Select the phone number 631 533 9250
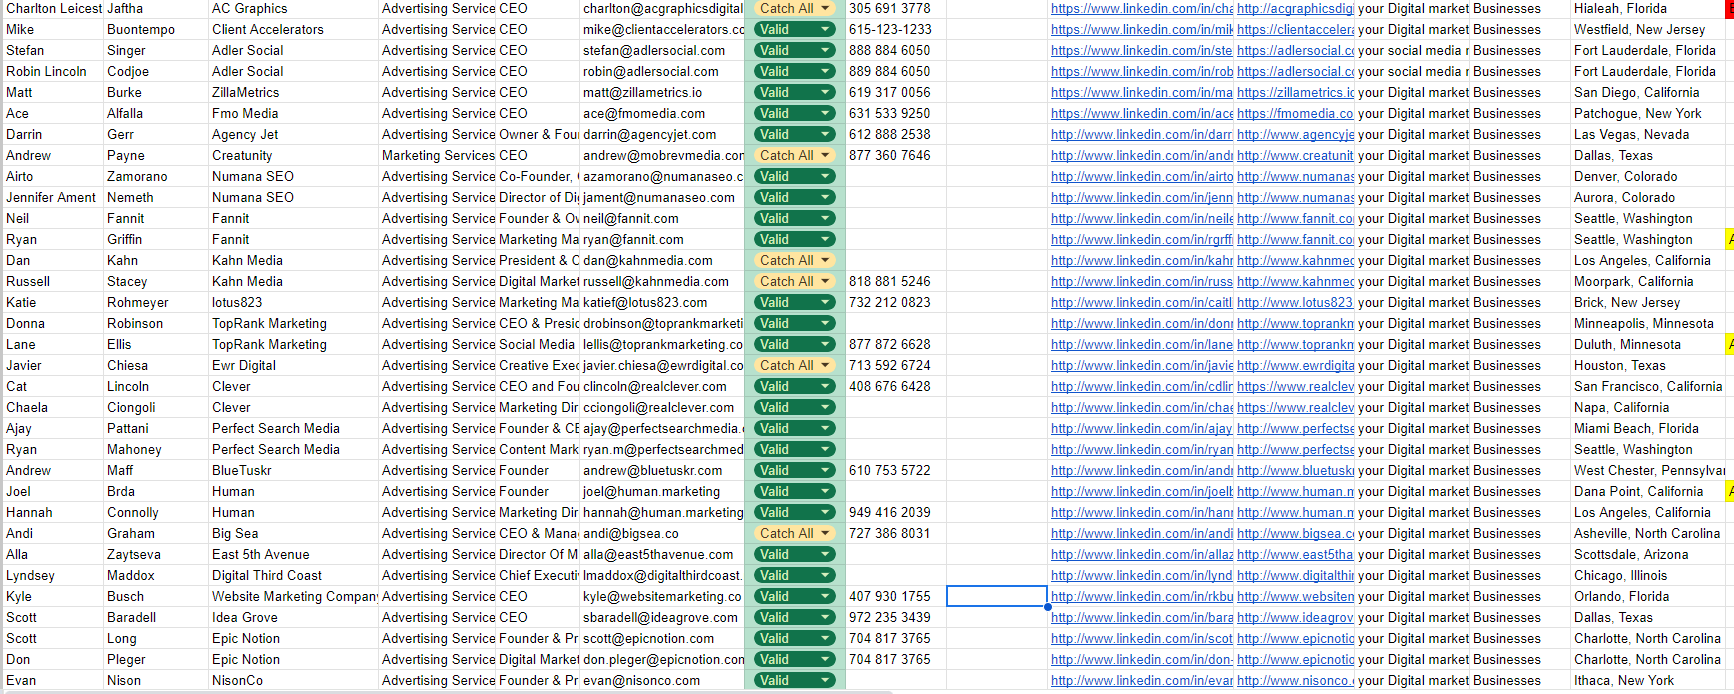Viewport: 1734px width, 694px height. click(x=896, y=113)
